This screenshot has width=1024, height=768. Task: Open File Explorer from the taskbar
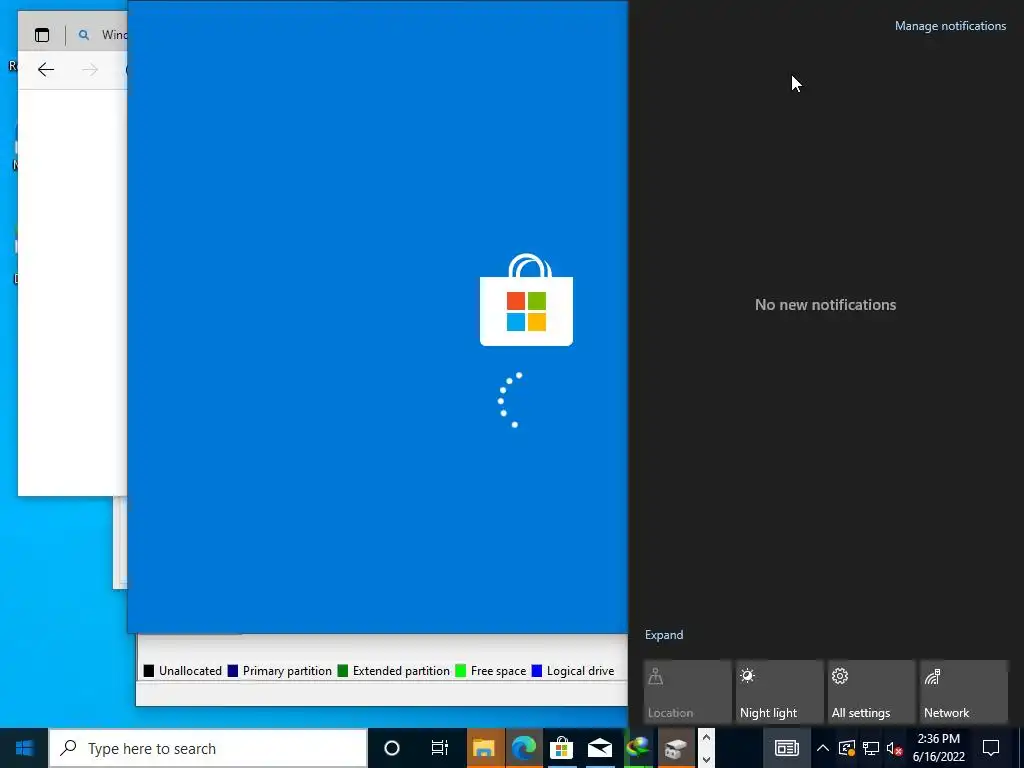pyautogui.click(x=484, y=748)
